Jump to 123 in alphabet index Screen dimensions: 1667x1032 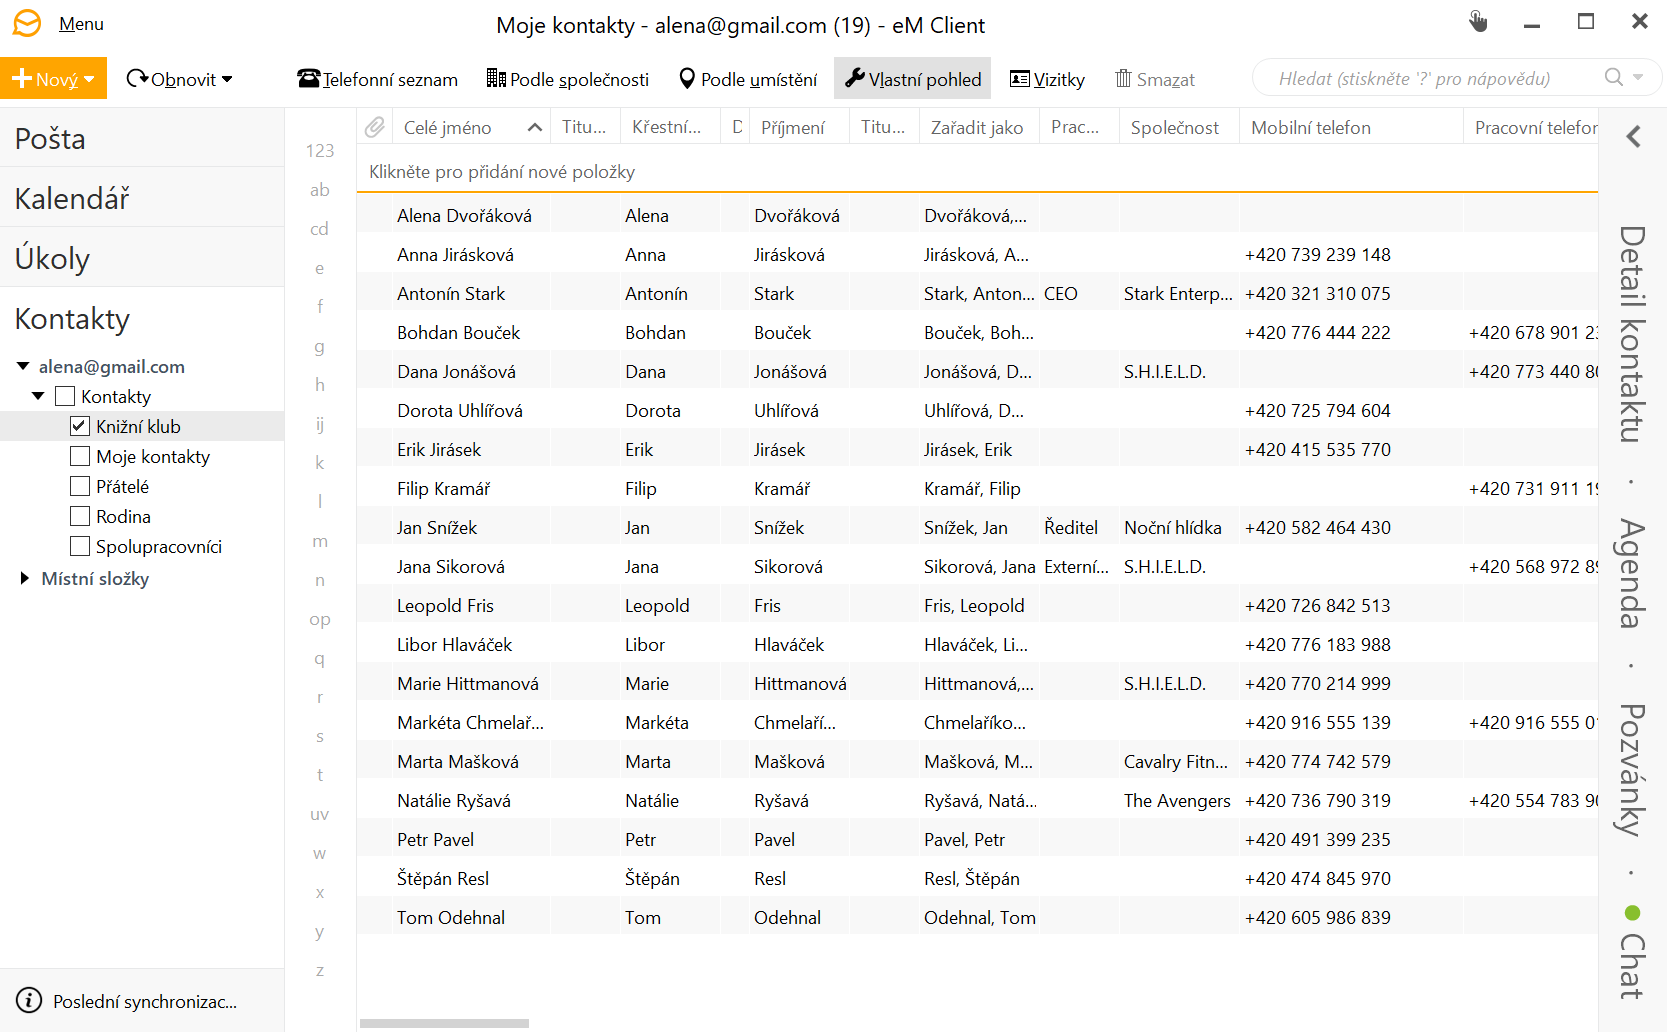[320, 150]
